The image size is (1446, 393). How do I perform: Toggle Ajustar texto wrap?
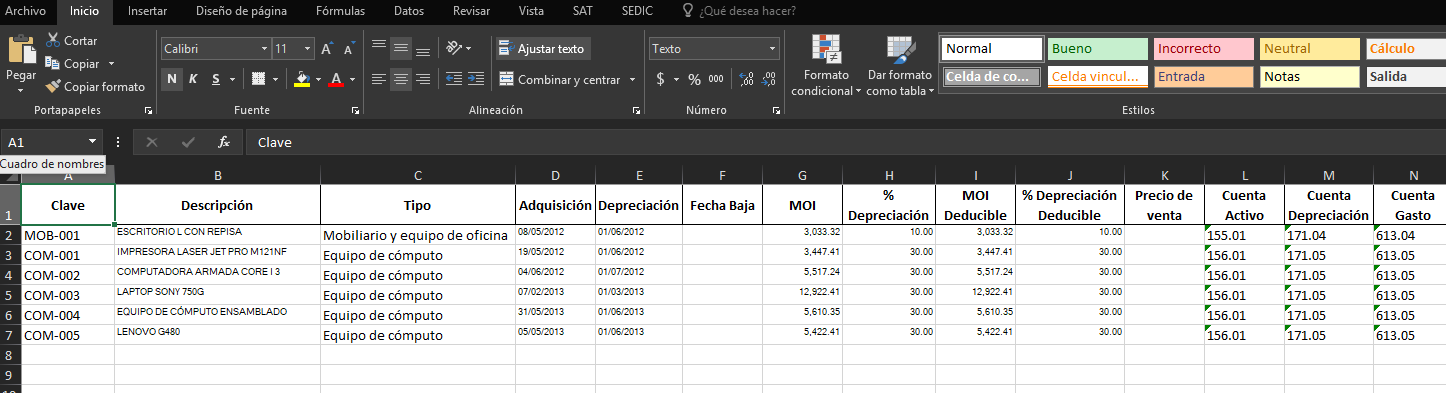click(x=542, y=48)
